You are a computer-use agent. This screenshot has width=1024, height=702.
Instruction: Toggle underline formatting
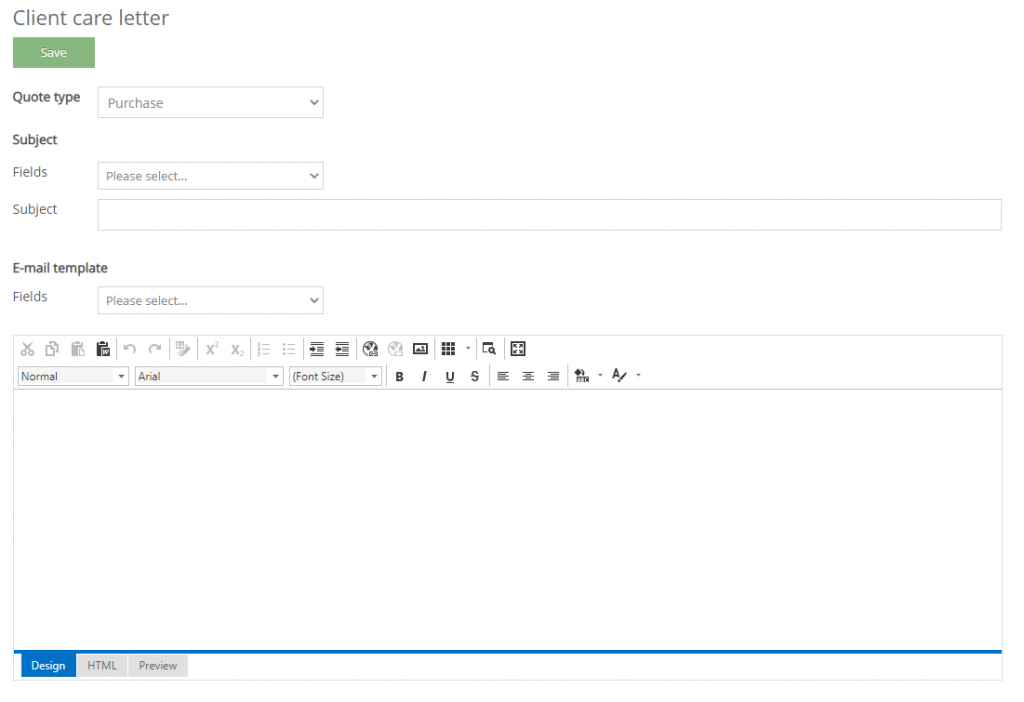pyautogui.click(x=450, y=376)
